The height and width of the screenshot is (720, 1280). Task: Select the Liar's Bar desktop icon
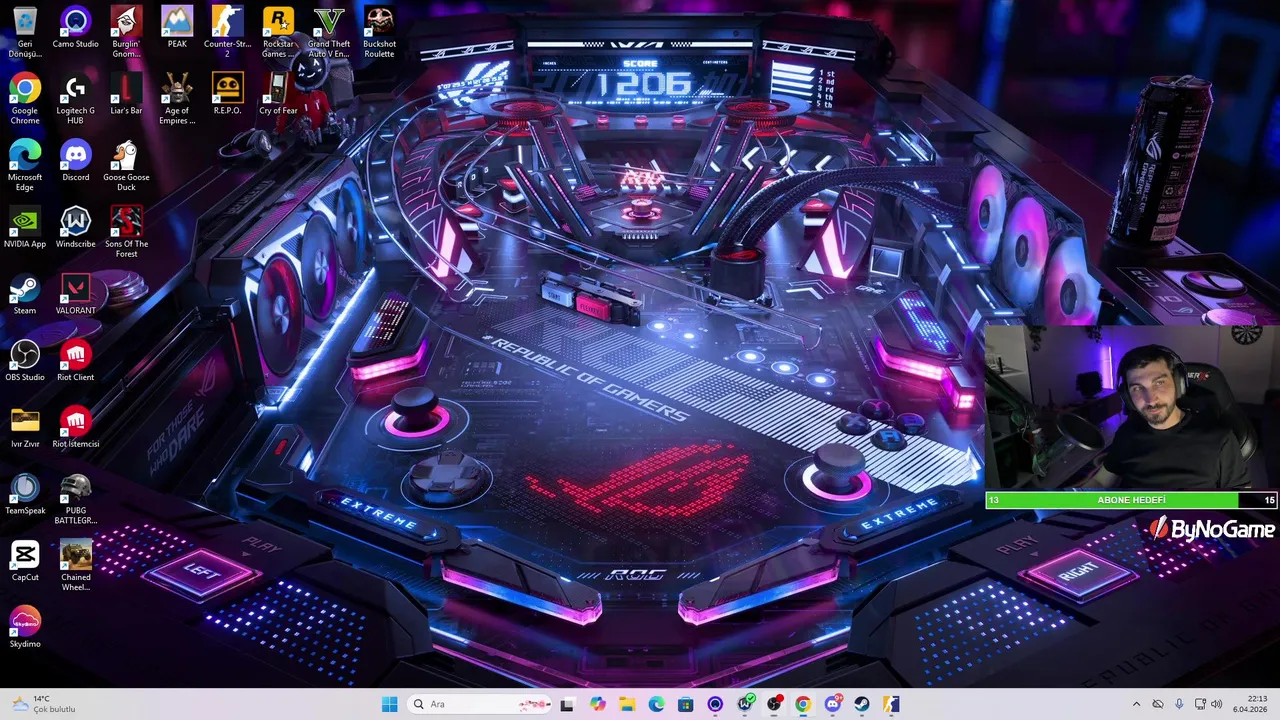click(126, 94)
